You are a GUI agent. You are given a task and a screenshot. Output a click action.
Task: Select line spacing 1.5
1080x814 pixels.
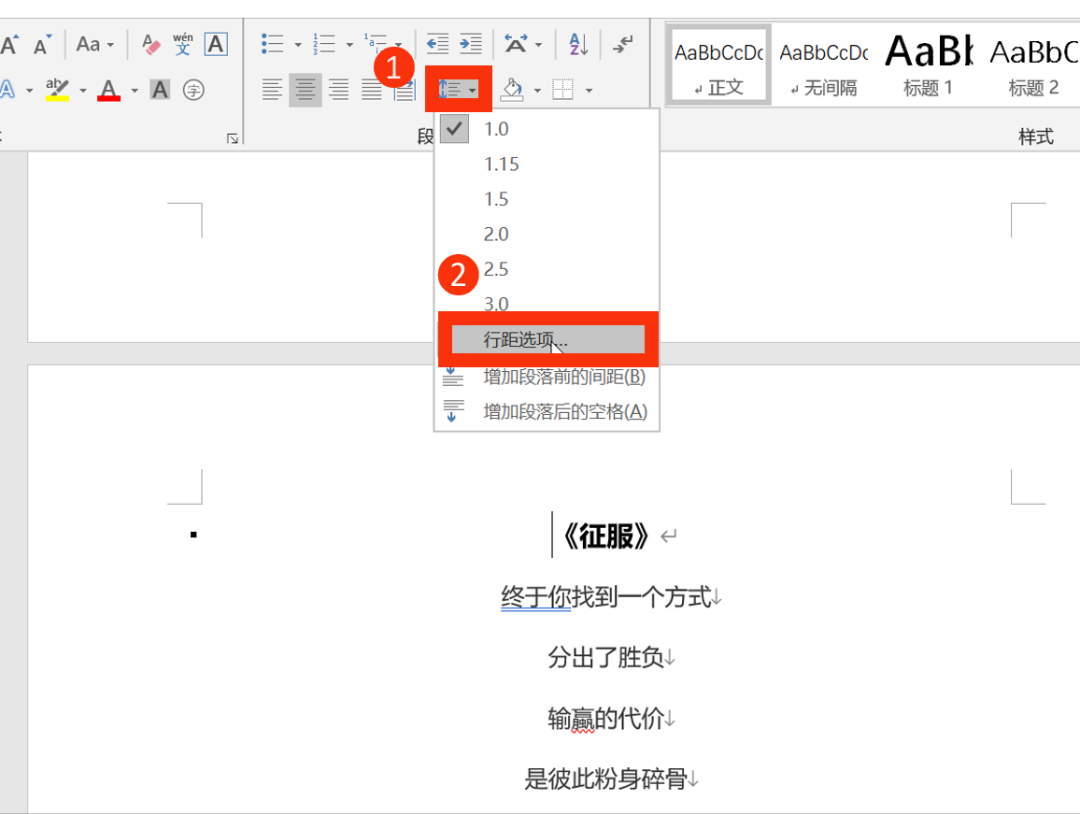point(547,199)
